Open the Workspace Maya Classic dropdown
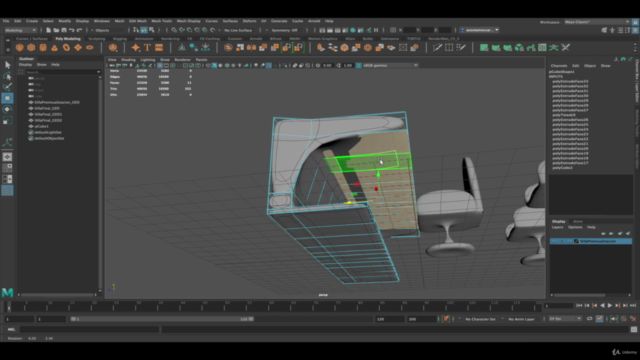The image size is (640, 360). [596, 22]
